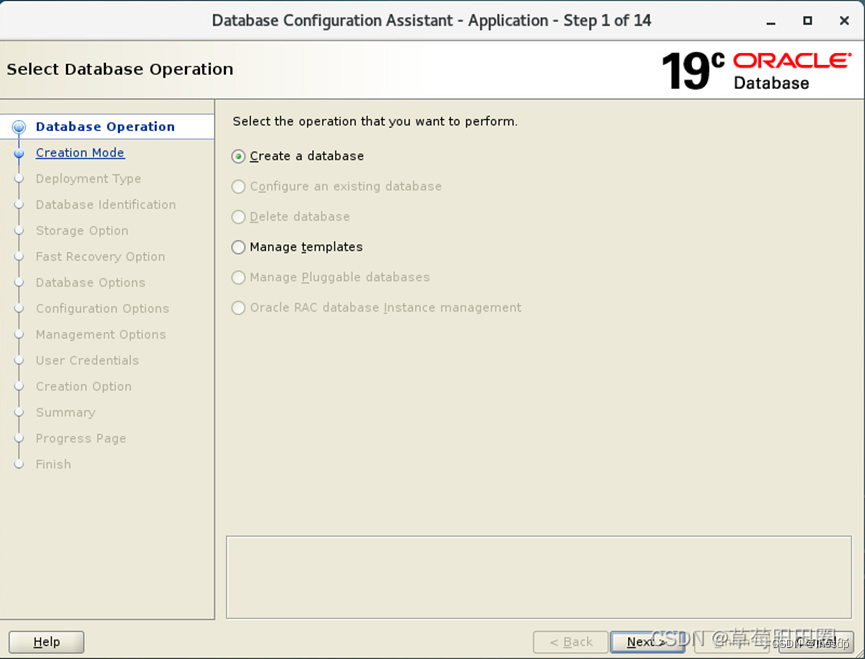Click the Summary step
The width and height of the screenshot is (865, 659).
(x=66, y=412)
